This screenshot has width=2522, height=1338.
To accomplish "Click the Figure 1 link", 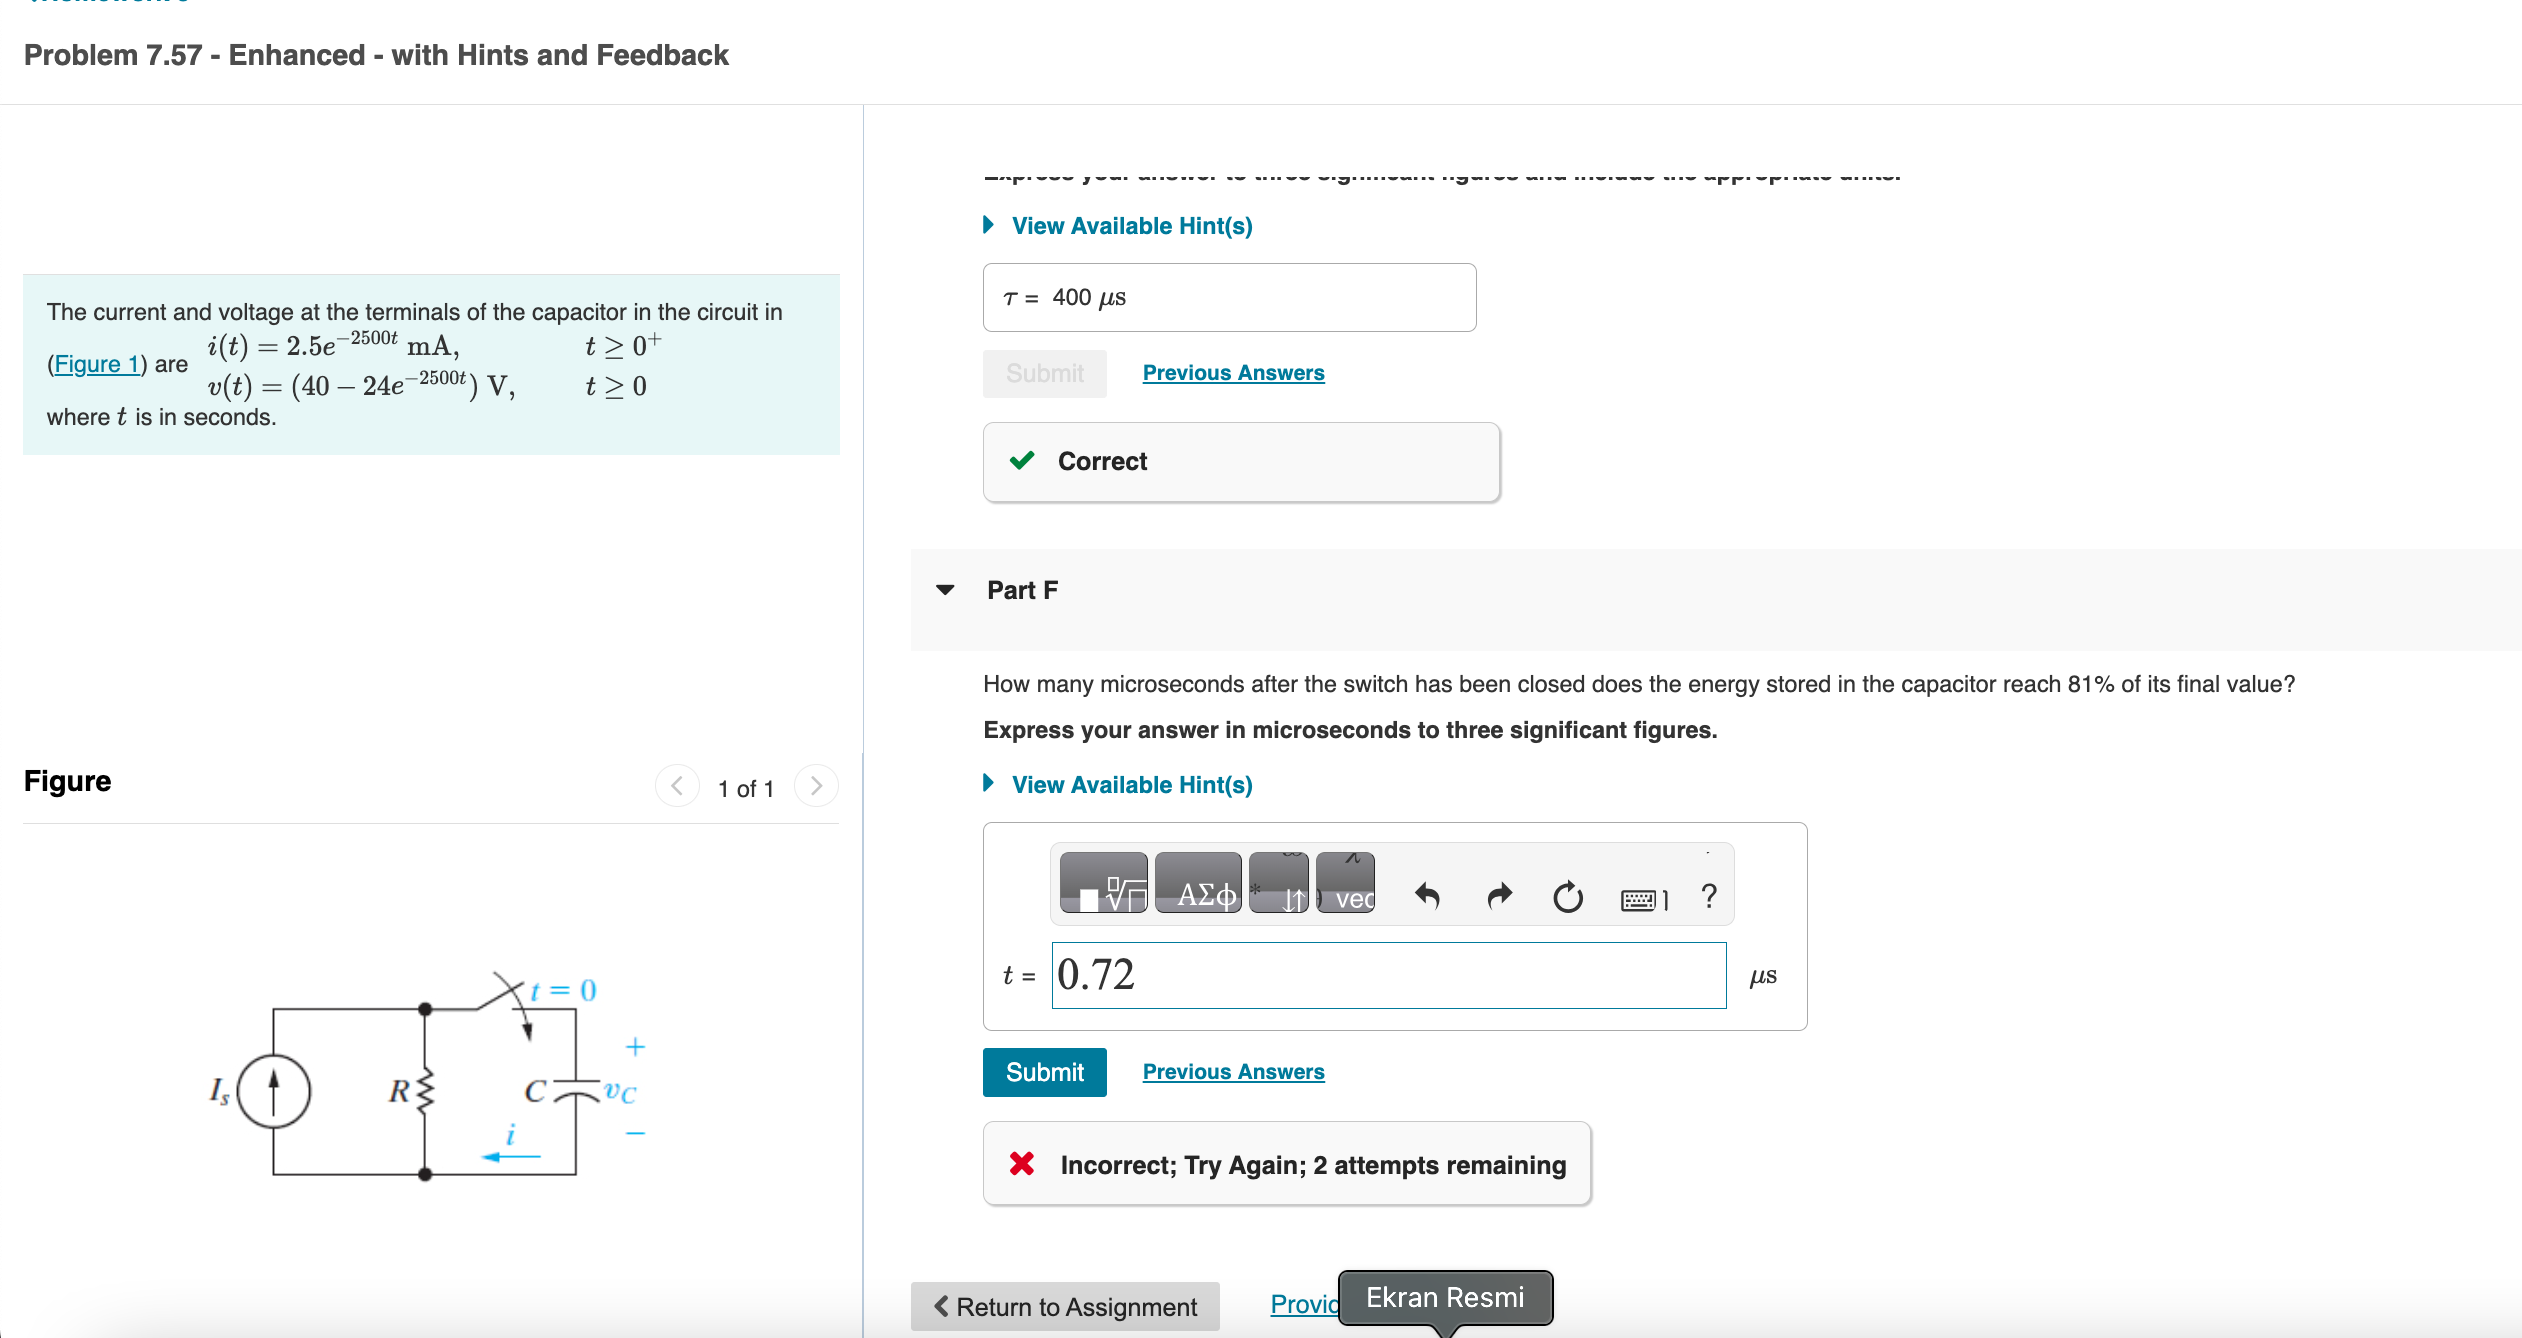I will click(x=96, y=364).
